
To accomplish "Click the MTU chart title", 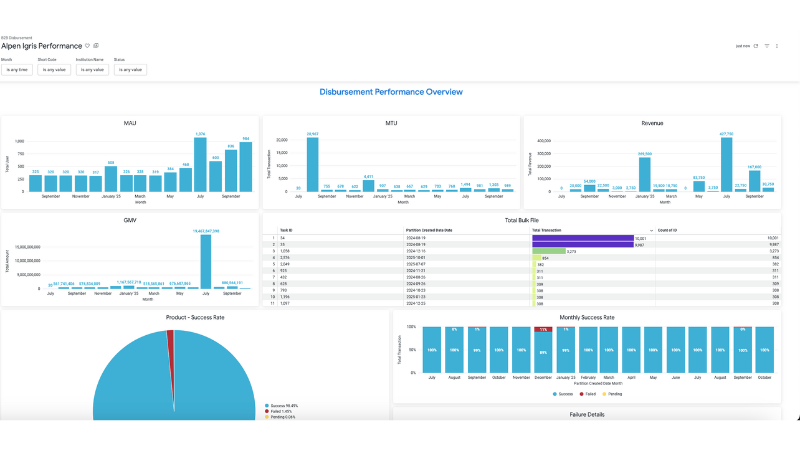I will pyautogui.click(x=391, y=123).
